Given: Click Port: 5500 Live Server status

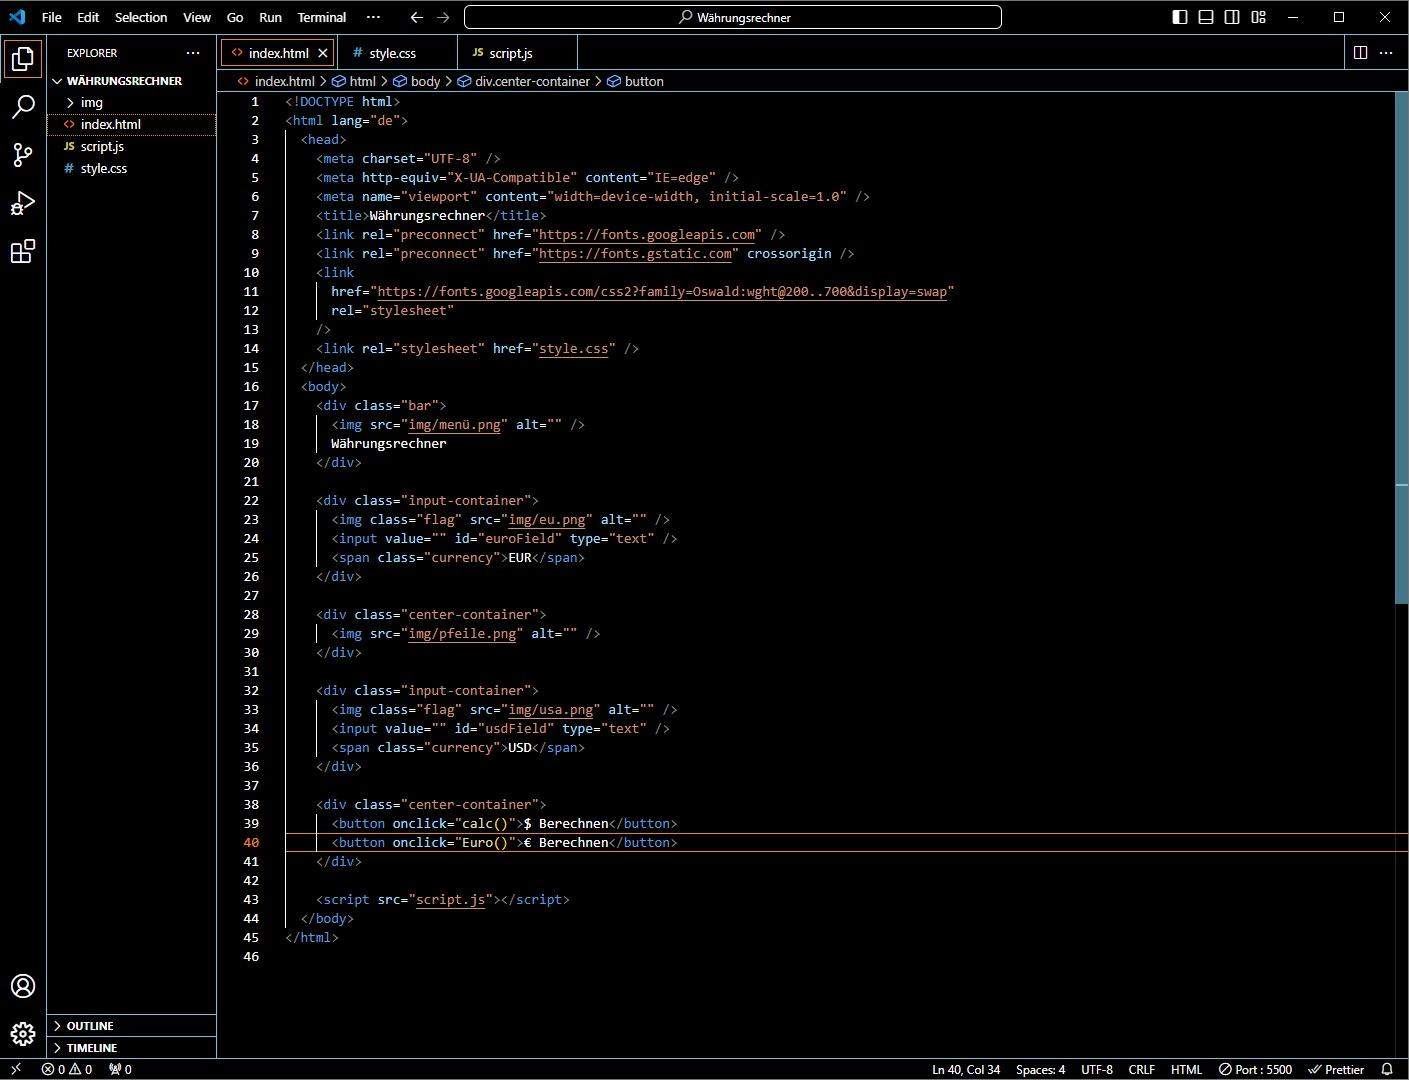Looking at the screenshot, I should pos(1255,1069).
